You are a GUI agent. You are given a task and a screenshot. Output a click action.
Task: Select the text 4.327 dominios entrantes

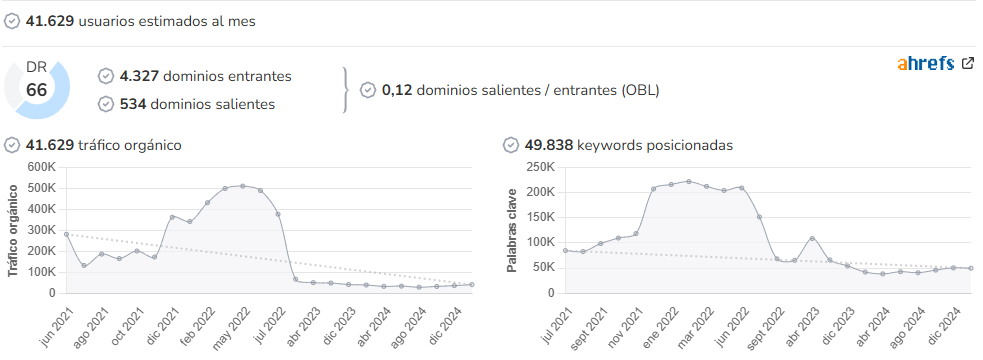[x=206, y=77]
